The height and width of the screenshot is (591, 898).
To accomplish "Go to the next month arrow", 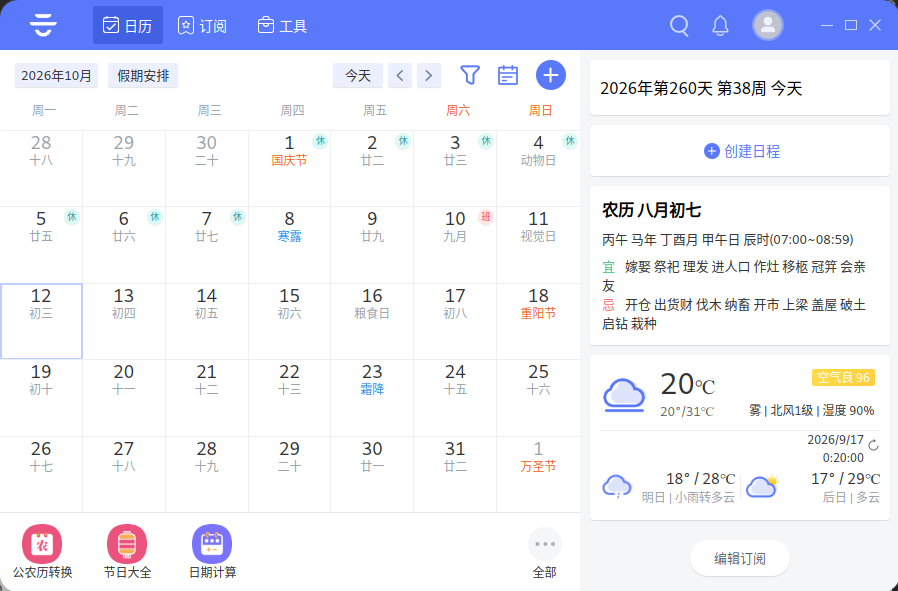I will pyautogui.click(x=428, y=76).
